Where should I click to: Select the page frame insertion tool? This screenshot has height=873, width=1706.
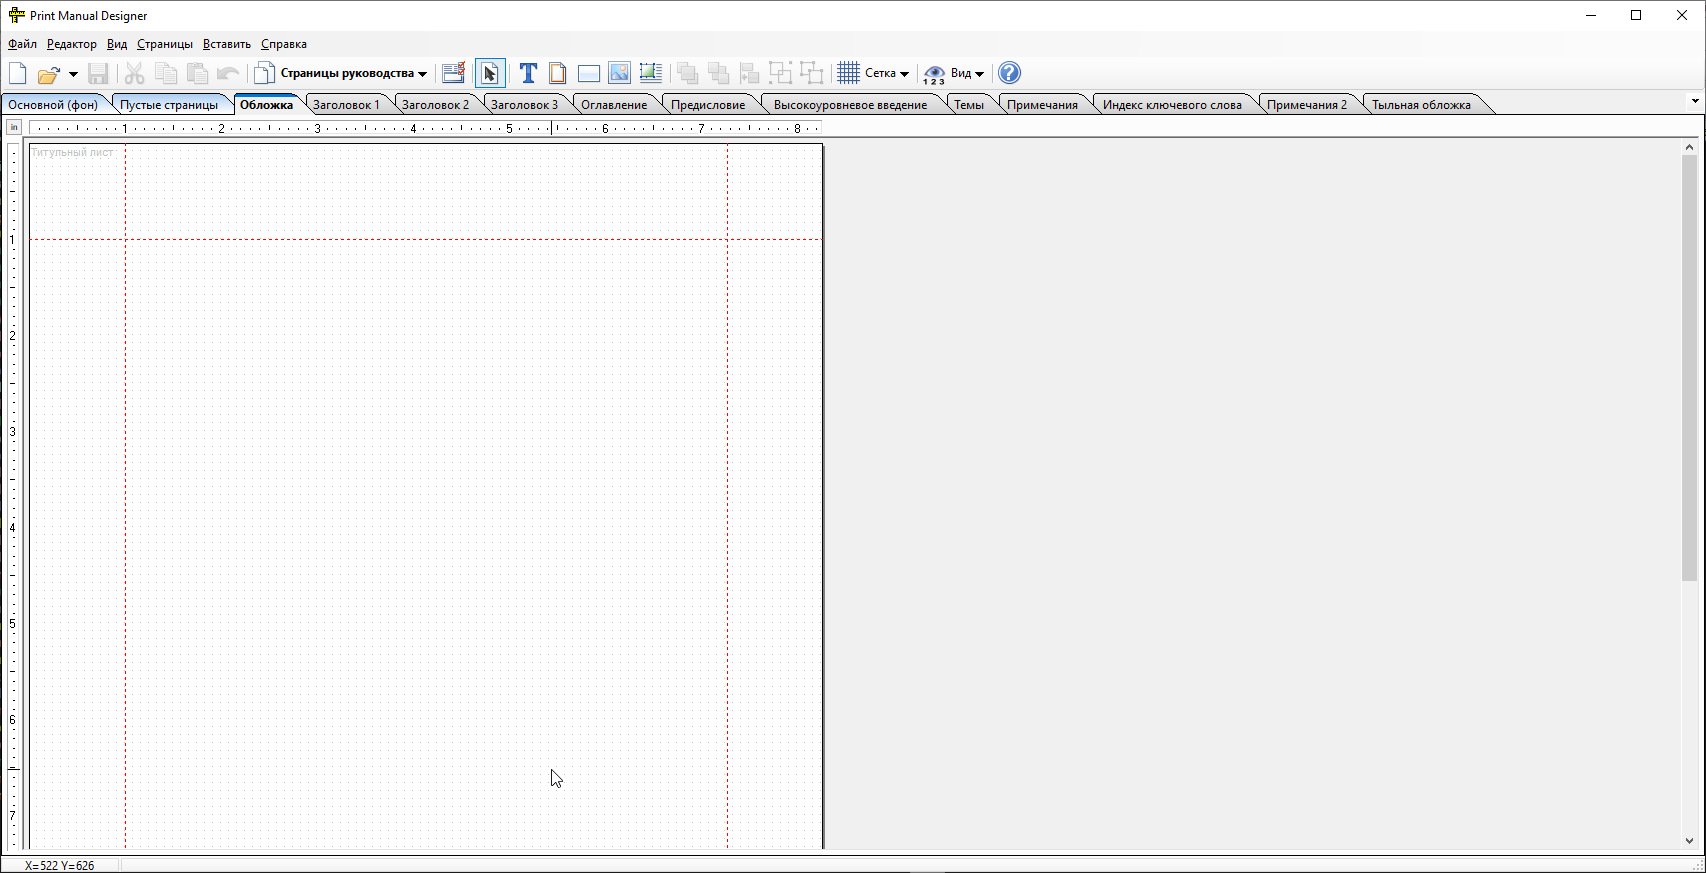pyautogui.click(x=558, y=73)
